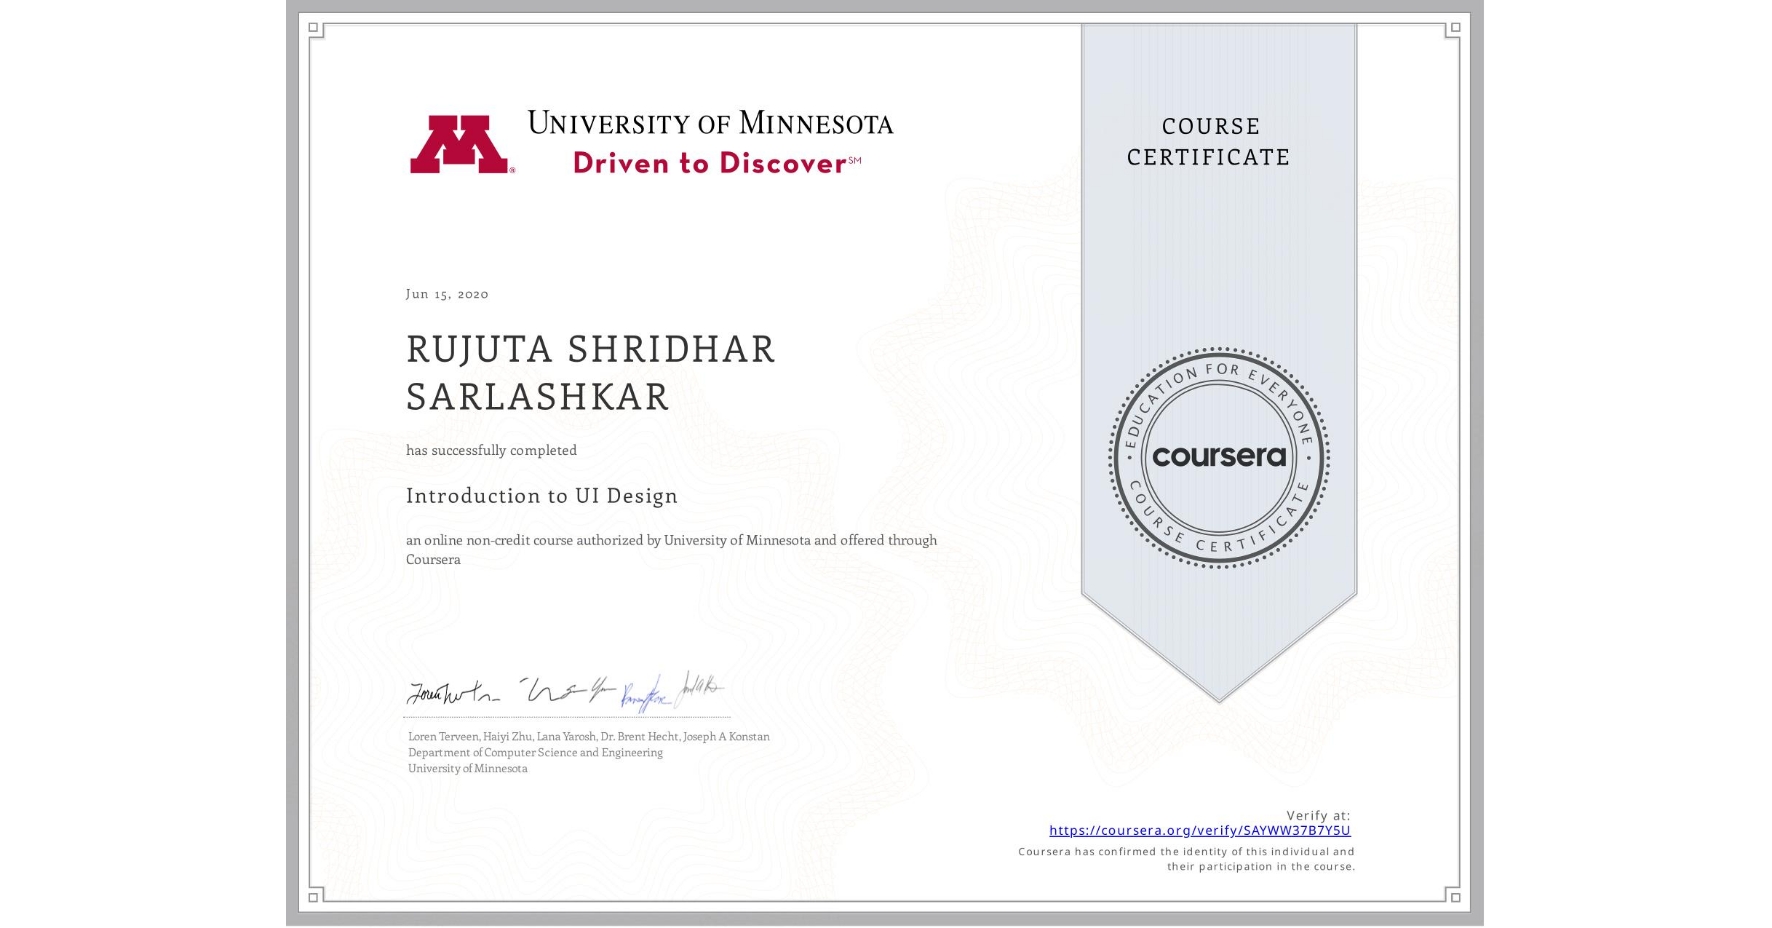Click the "Verify at:" label

[x=1317, y=814]
